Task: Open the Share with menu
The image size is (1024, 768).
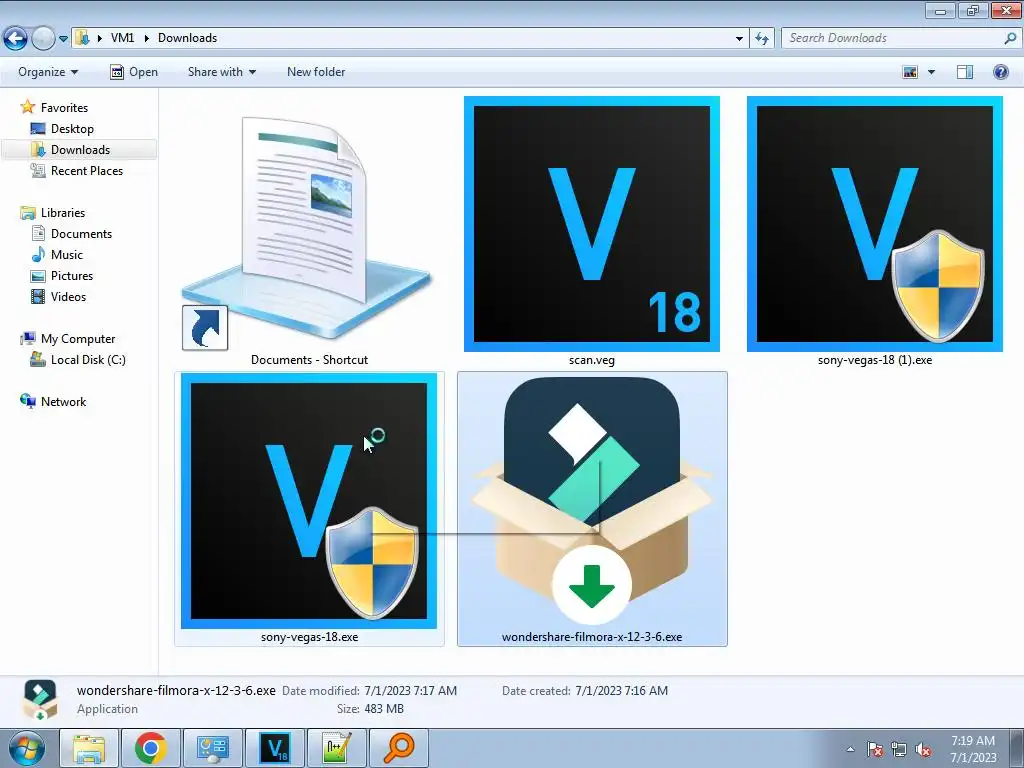Action: pyautogui.click(x=222, y=72)
